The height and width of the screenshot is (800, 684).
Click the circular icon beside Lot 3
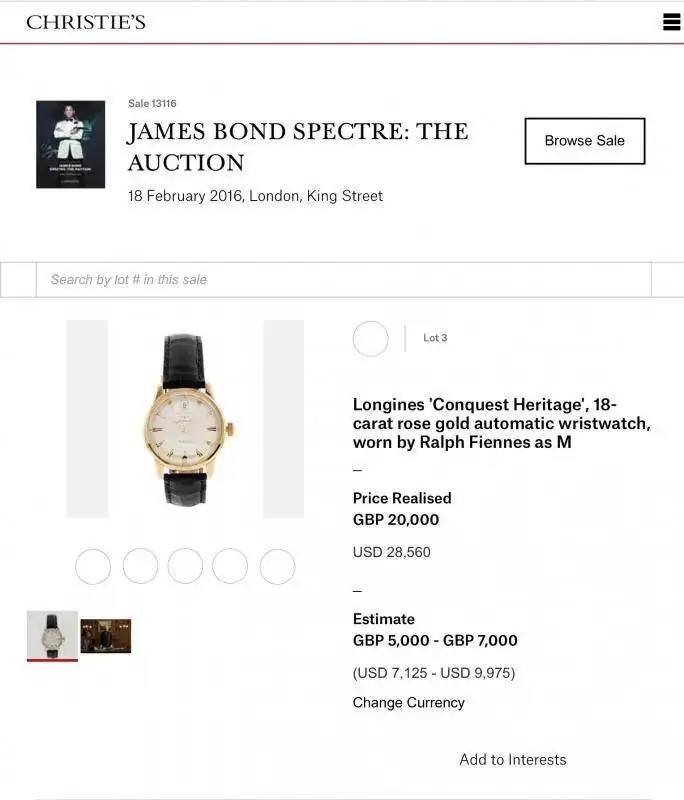pyautogui.click(x=370, y=339)
